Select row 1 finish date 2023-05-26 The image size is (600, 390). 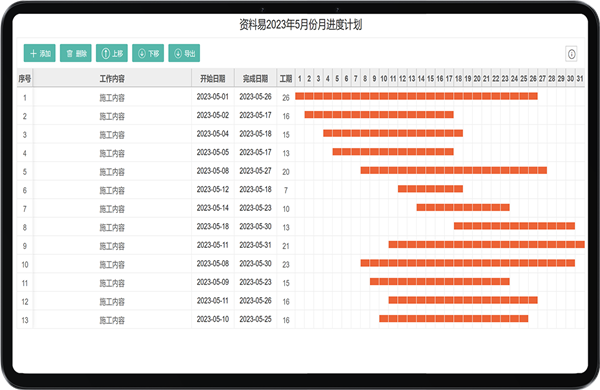point(255,97)
